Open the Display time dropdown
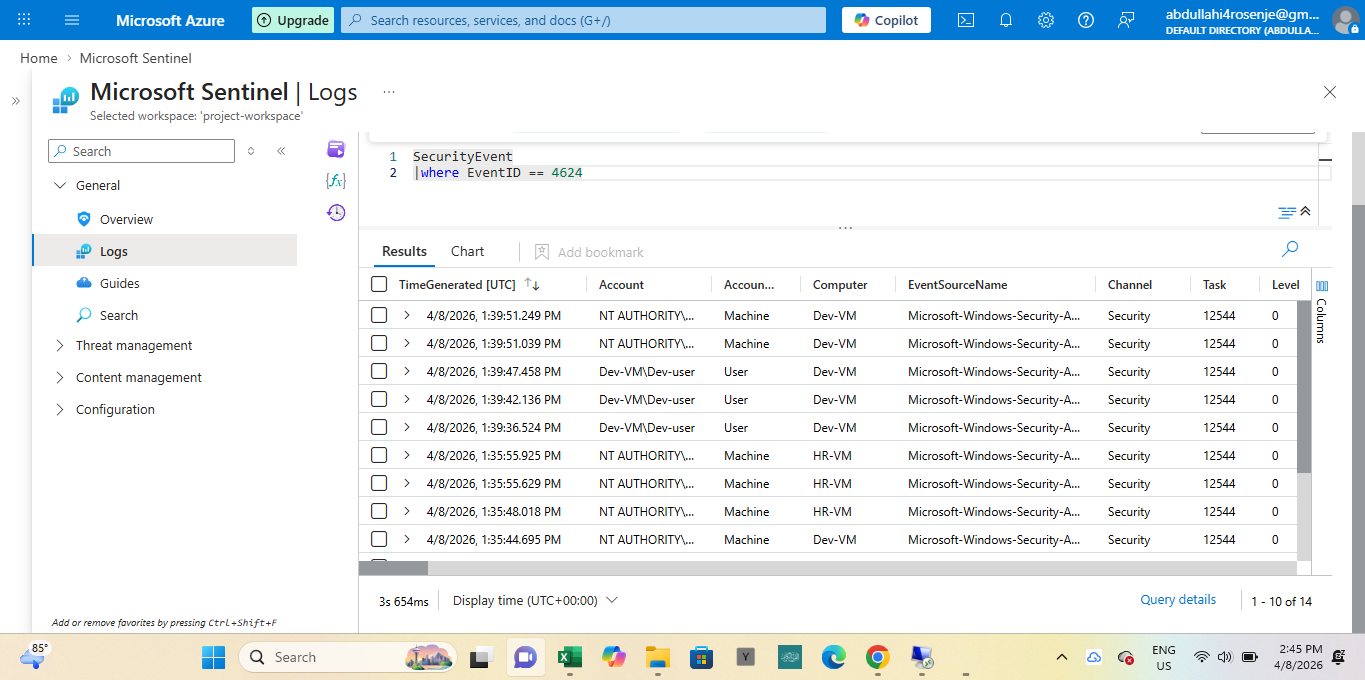 tap(535, 601)
